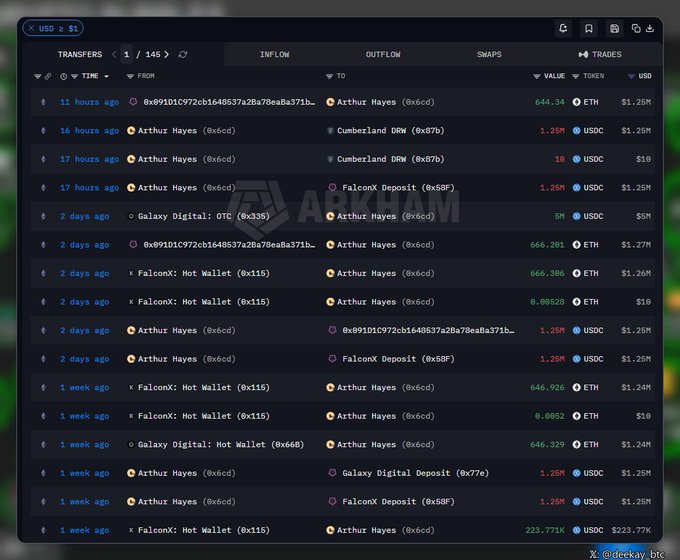The height and width of the screenshot is (560, 680).
Task: Click Galaxy Digital: OTC (0x335) sender
Action: click(x=203, y=216)
